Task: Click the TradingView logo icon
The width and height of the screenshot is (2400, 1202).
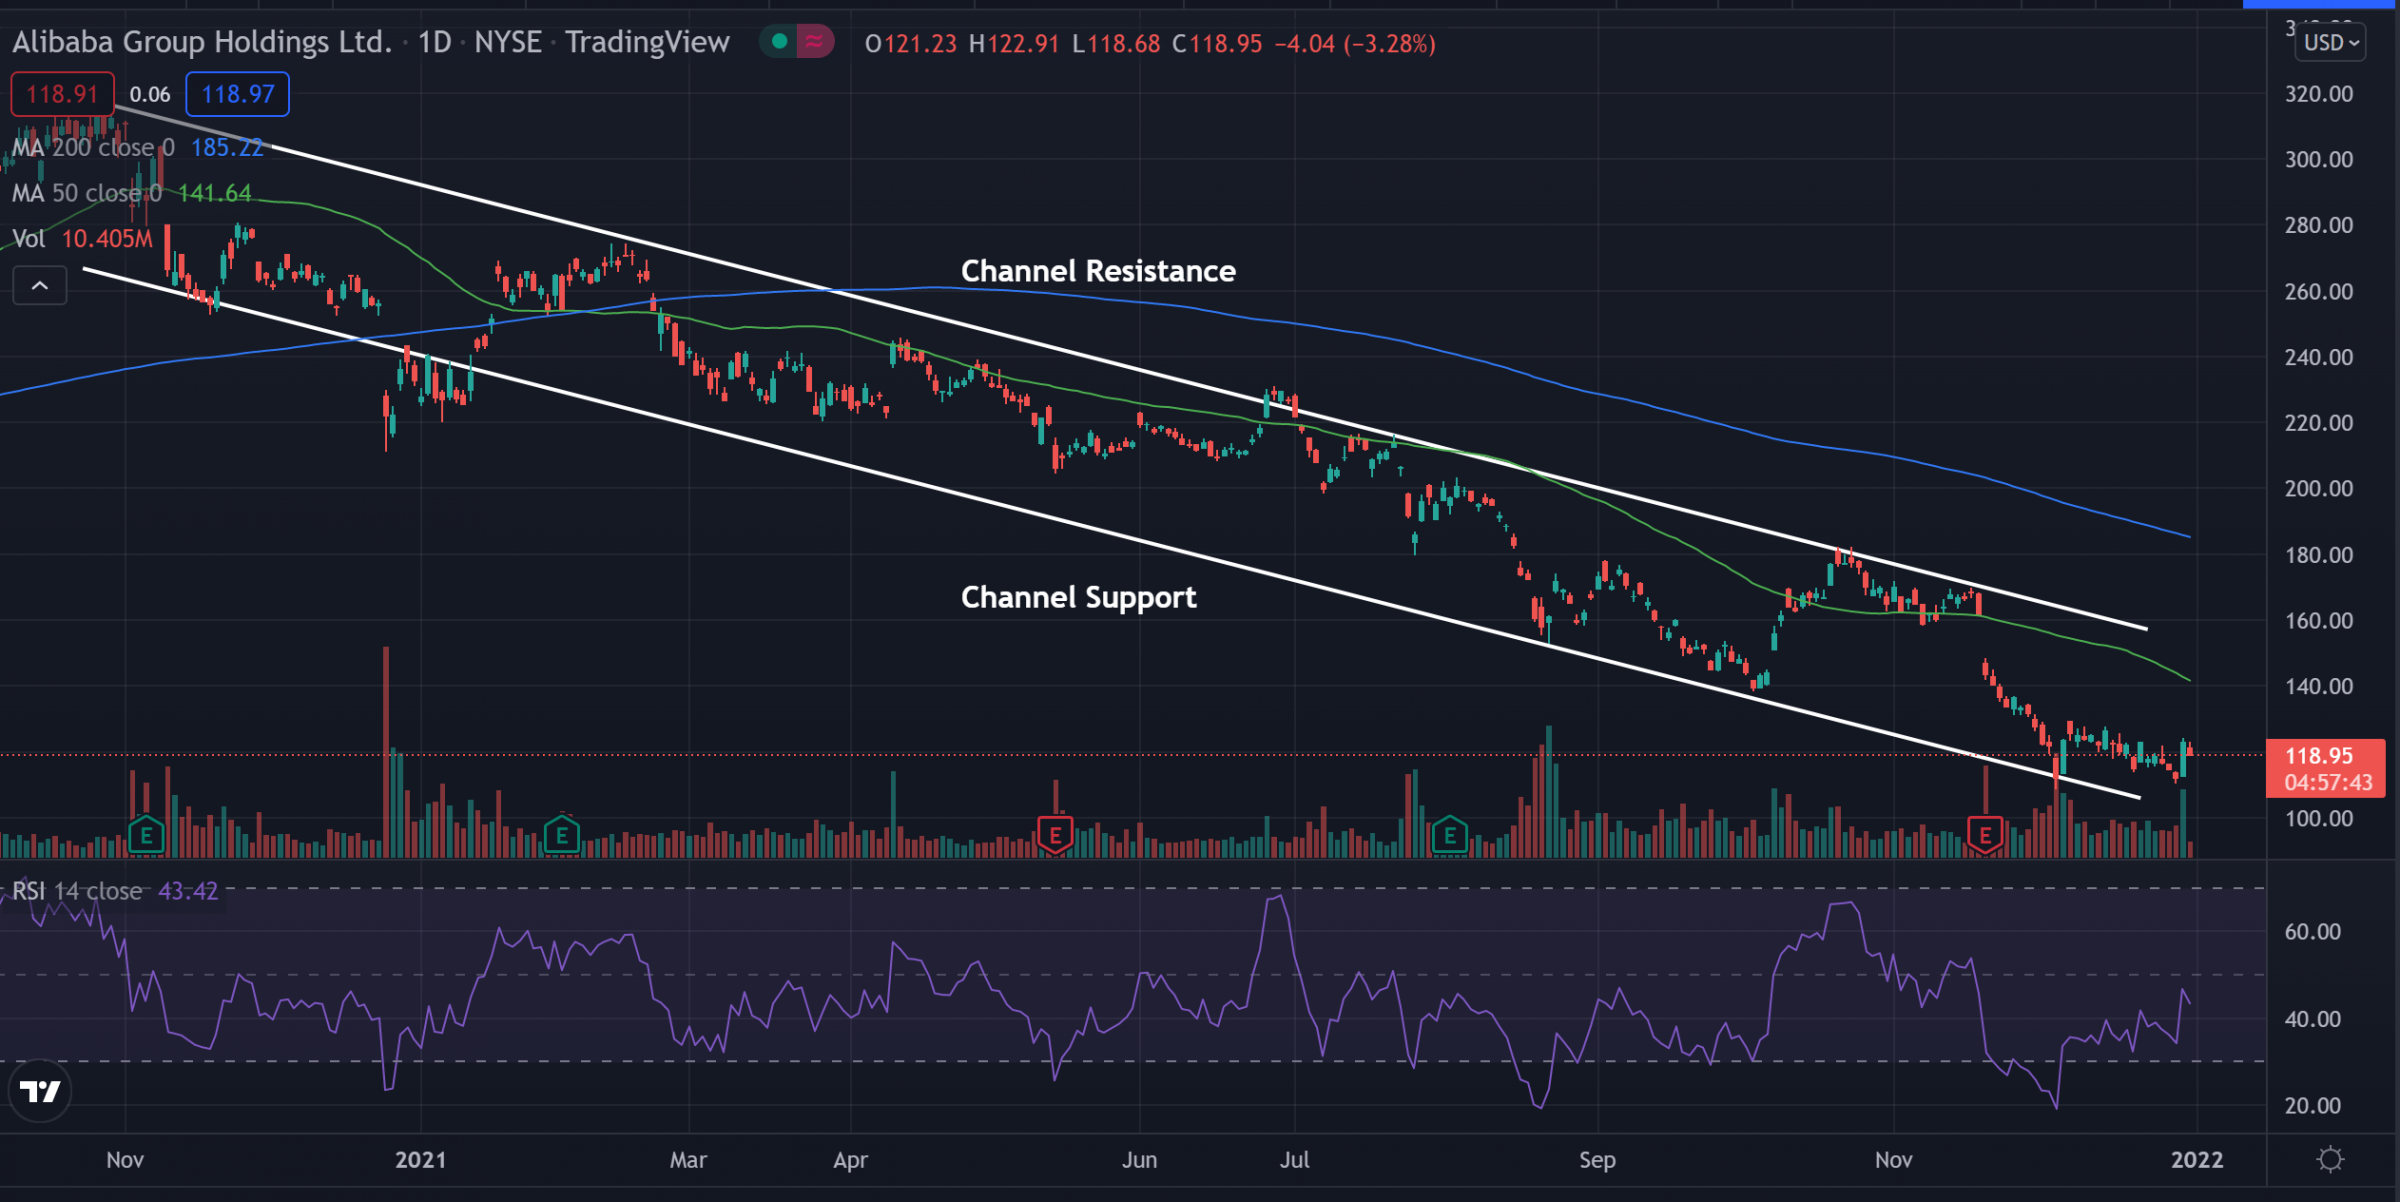Action: click(x=40, y=1090)
